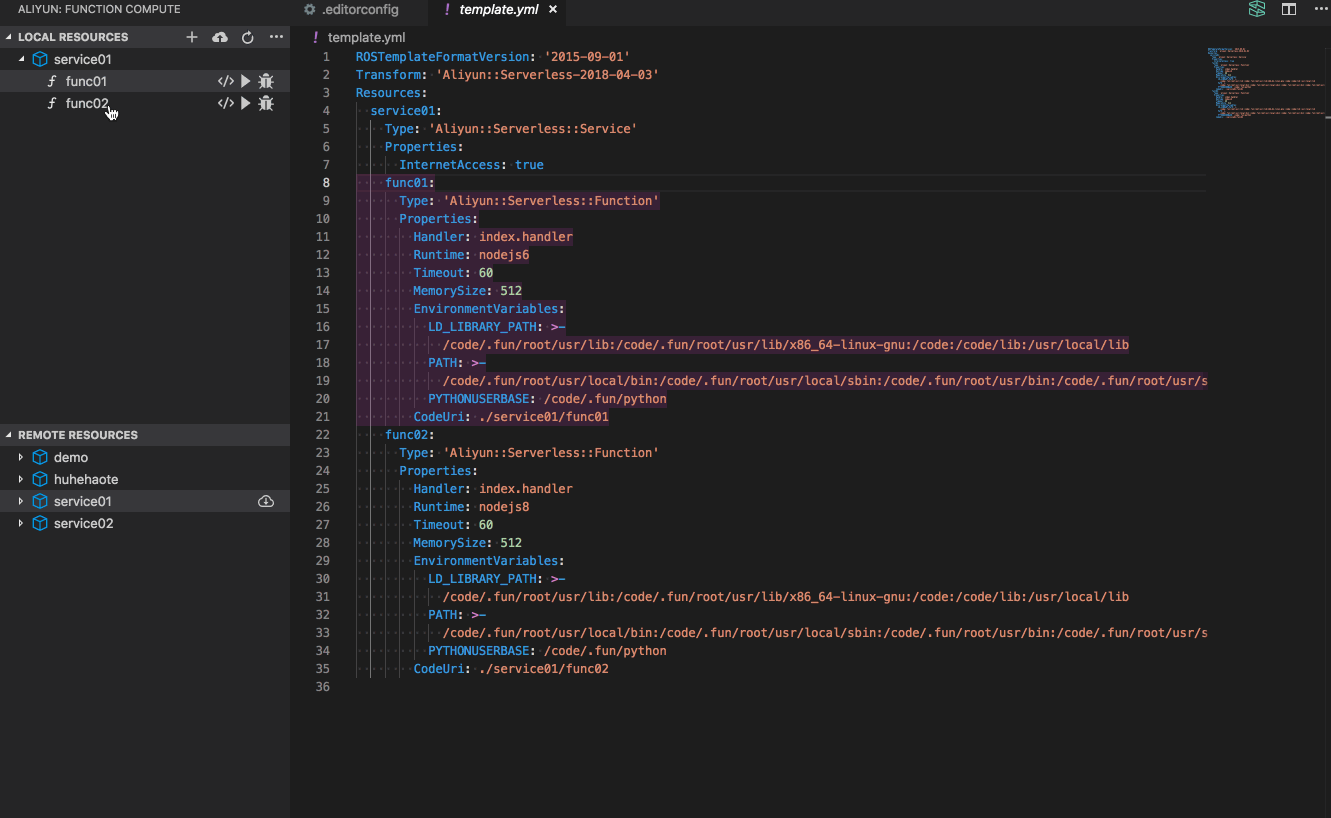Expand the remote demo service

pos(21,457)
